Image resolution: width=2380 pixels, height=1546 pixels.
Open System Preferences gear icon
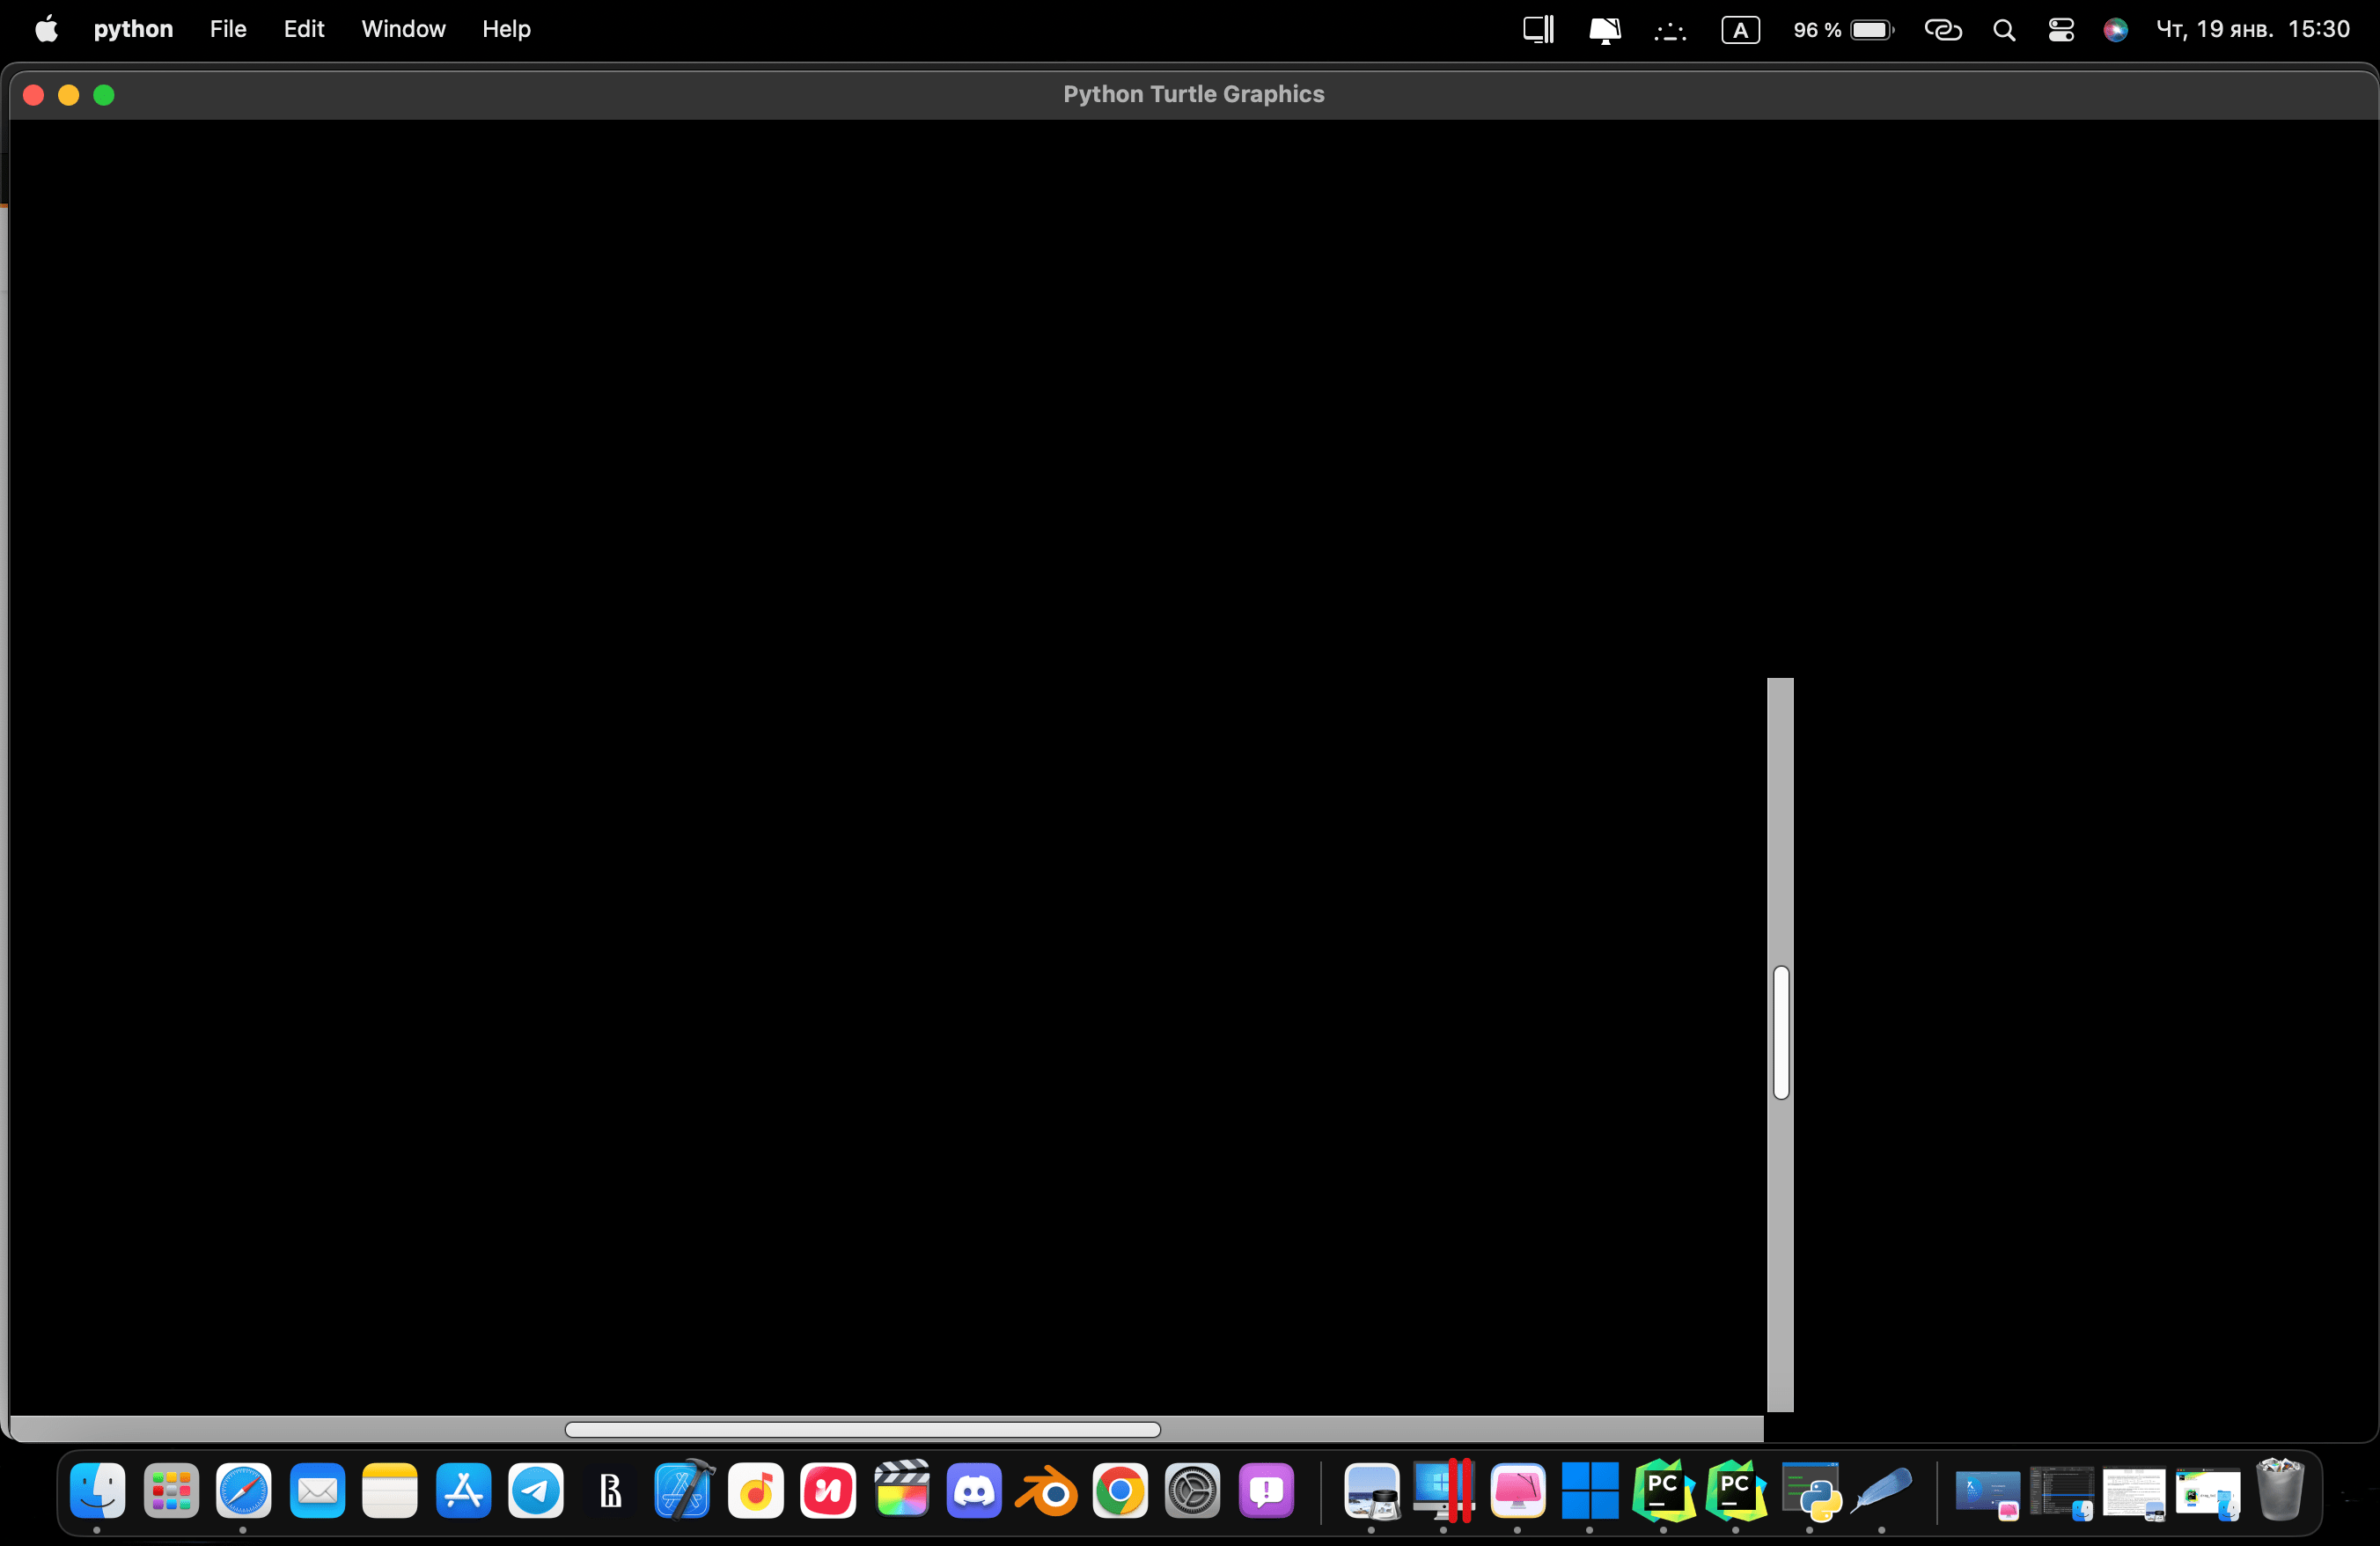pyautogui.click(x=1193, y=1491)
